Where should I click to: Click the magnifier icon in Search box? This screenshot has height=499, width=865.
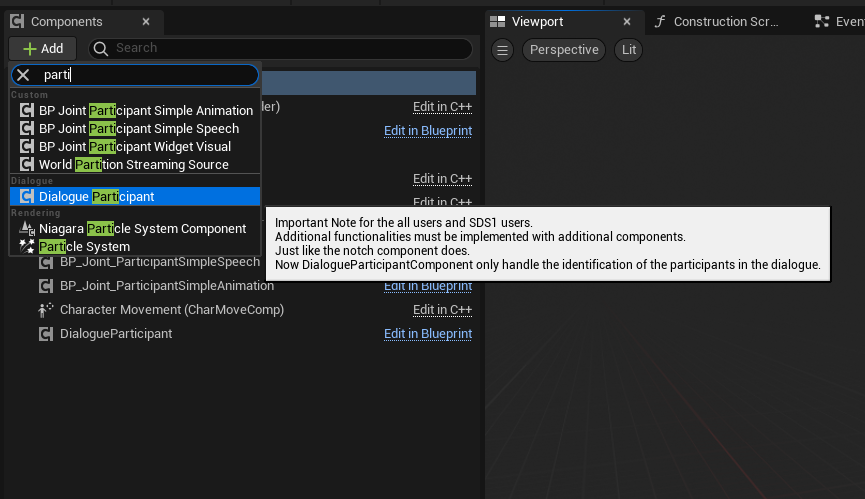(x=101, y=48)
